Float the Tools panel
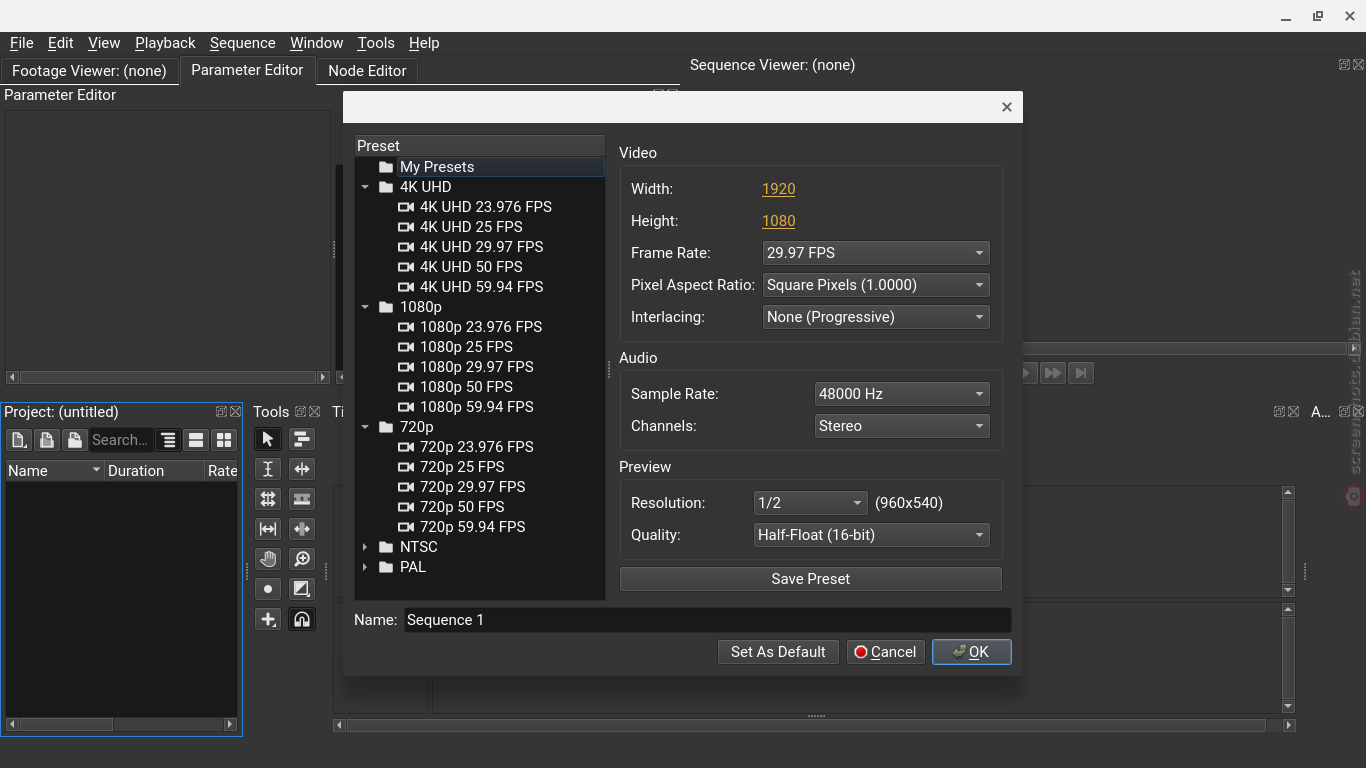Image resolution: width=1366 pixels, height=768 pixels. 300,412
